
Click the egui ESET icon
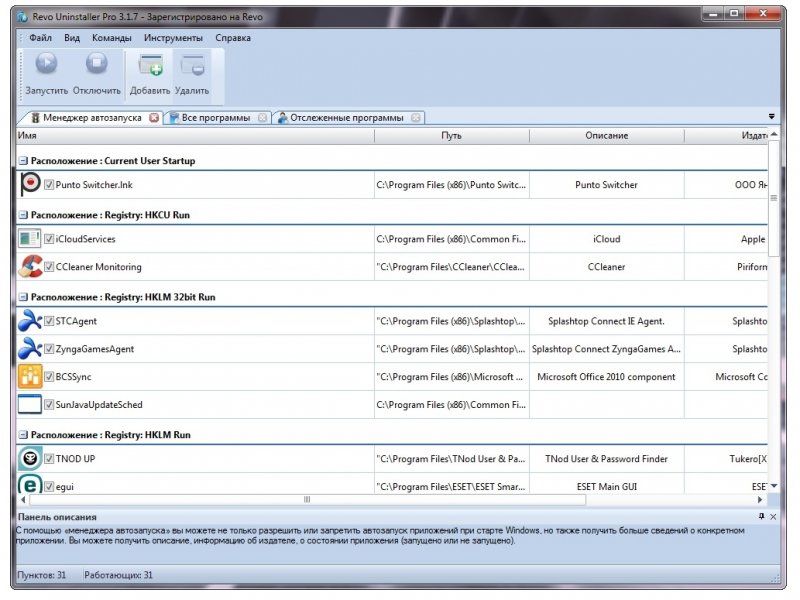coord(30,484)
